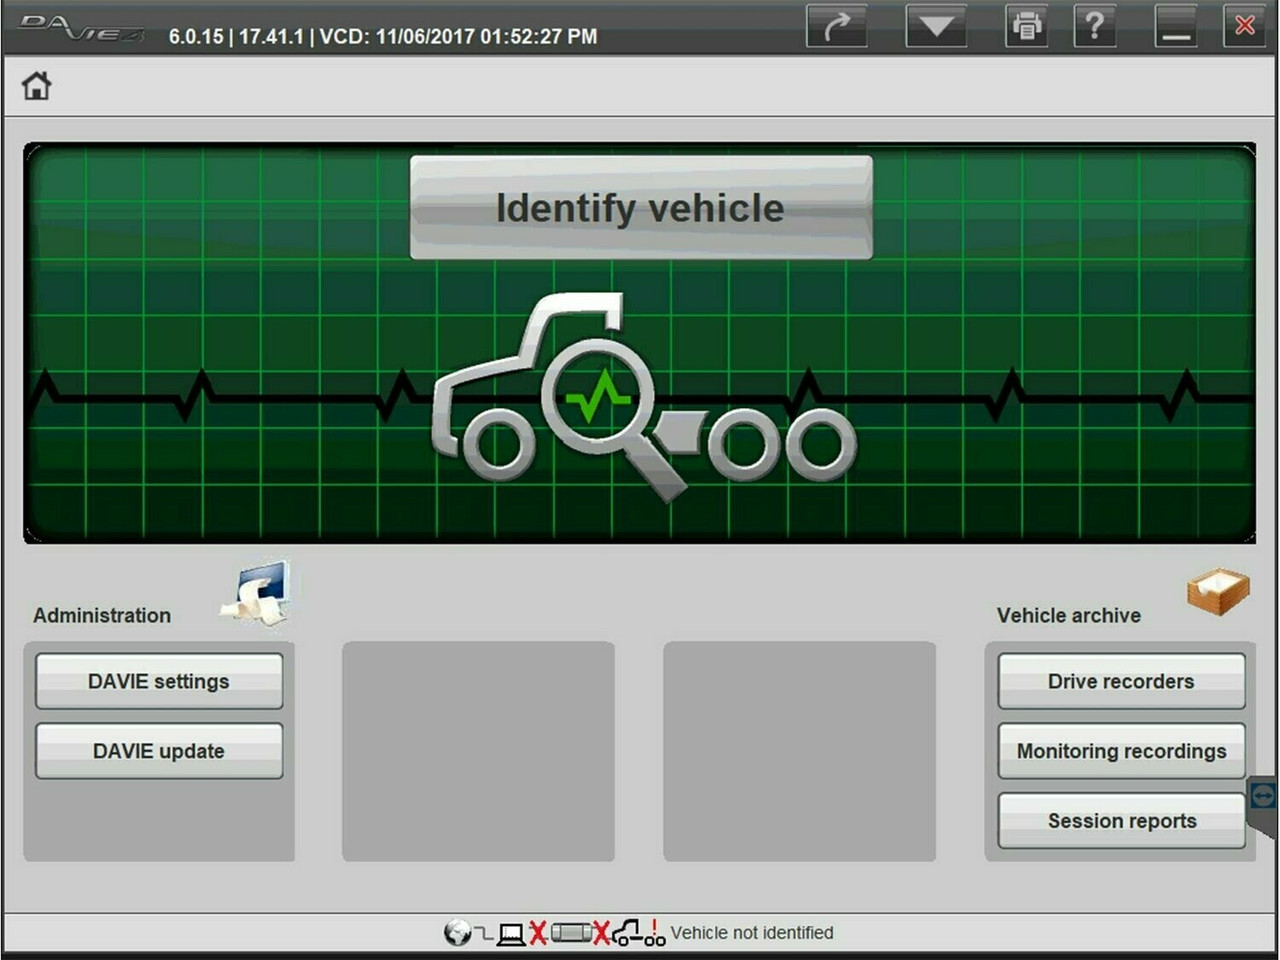
Task: Click the VCI adapter icon in status bar
Action: (x=571, y=932)
